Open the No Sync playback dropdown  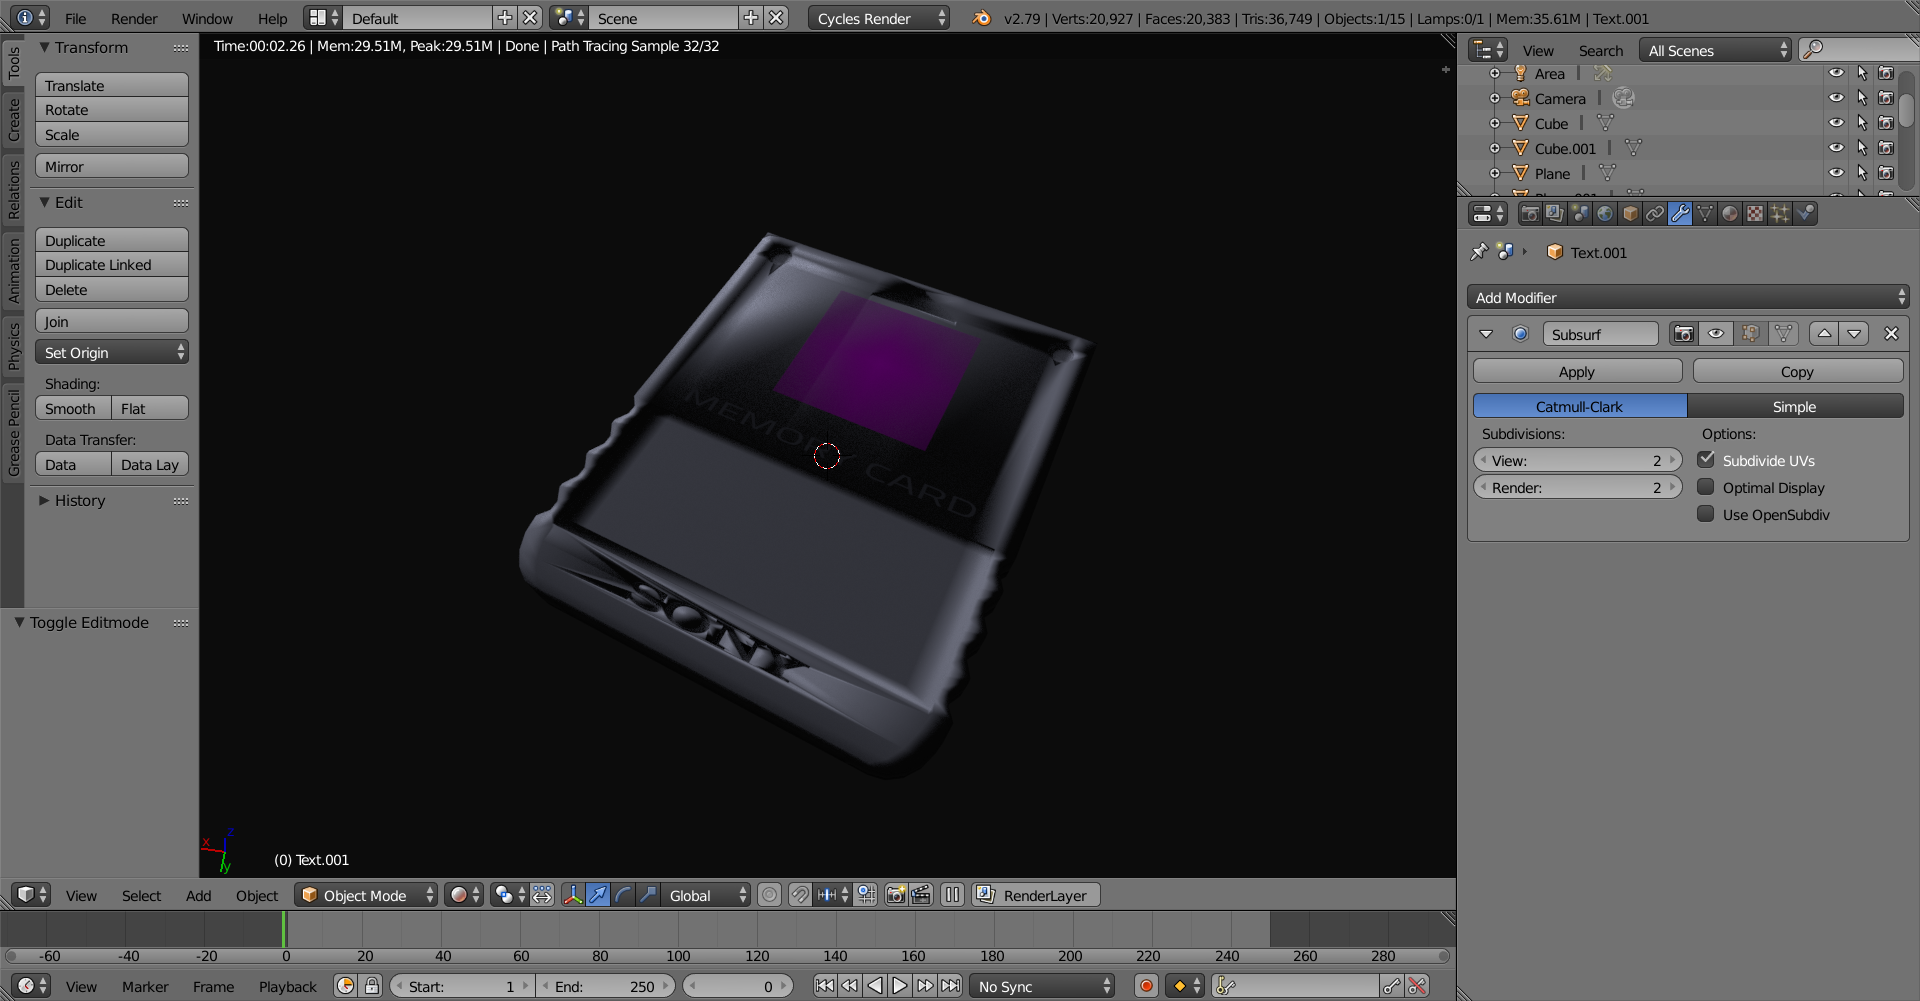click(1042, 986)
